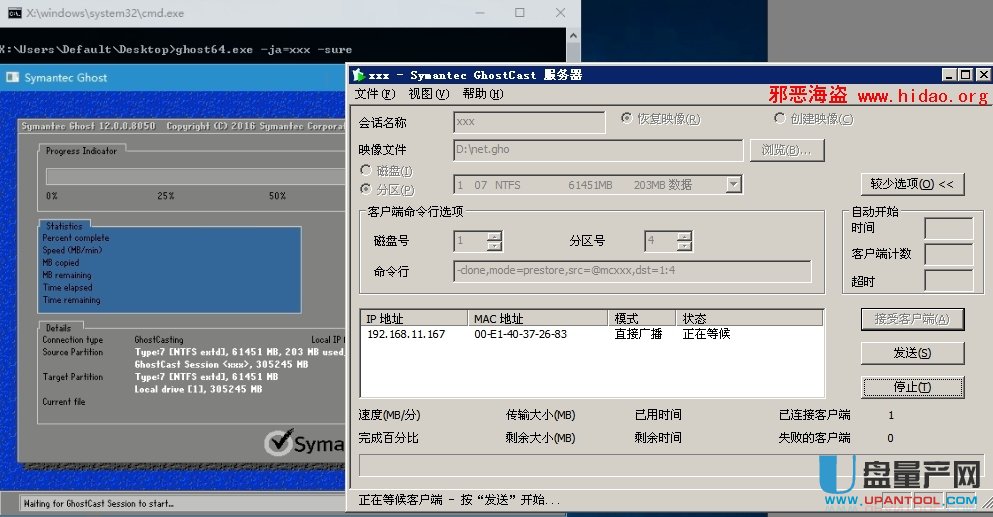Screen dimensions: 993x517
Task: Open the partition NTFS 61451MB dropdown
Action: point(733,184)
